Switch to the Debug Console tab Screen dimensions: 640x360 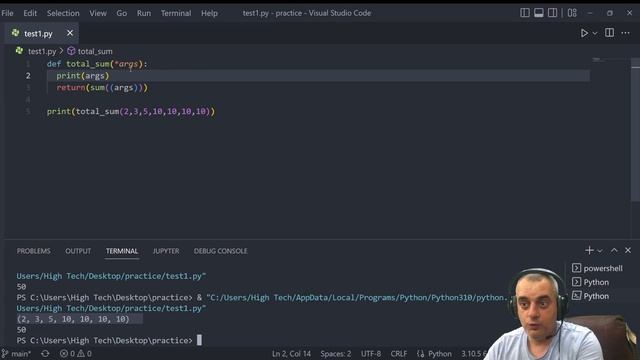pos(220,251)
